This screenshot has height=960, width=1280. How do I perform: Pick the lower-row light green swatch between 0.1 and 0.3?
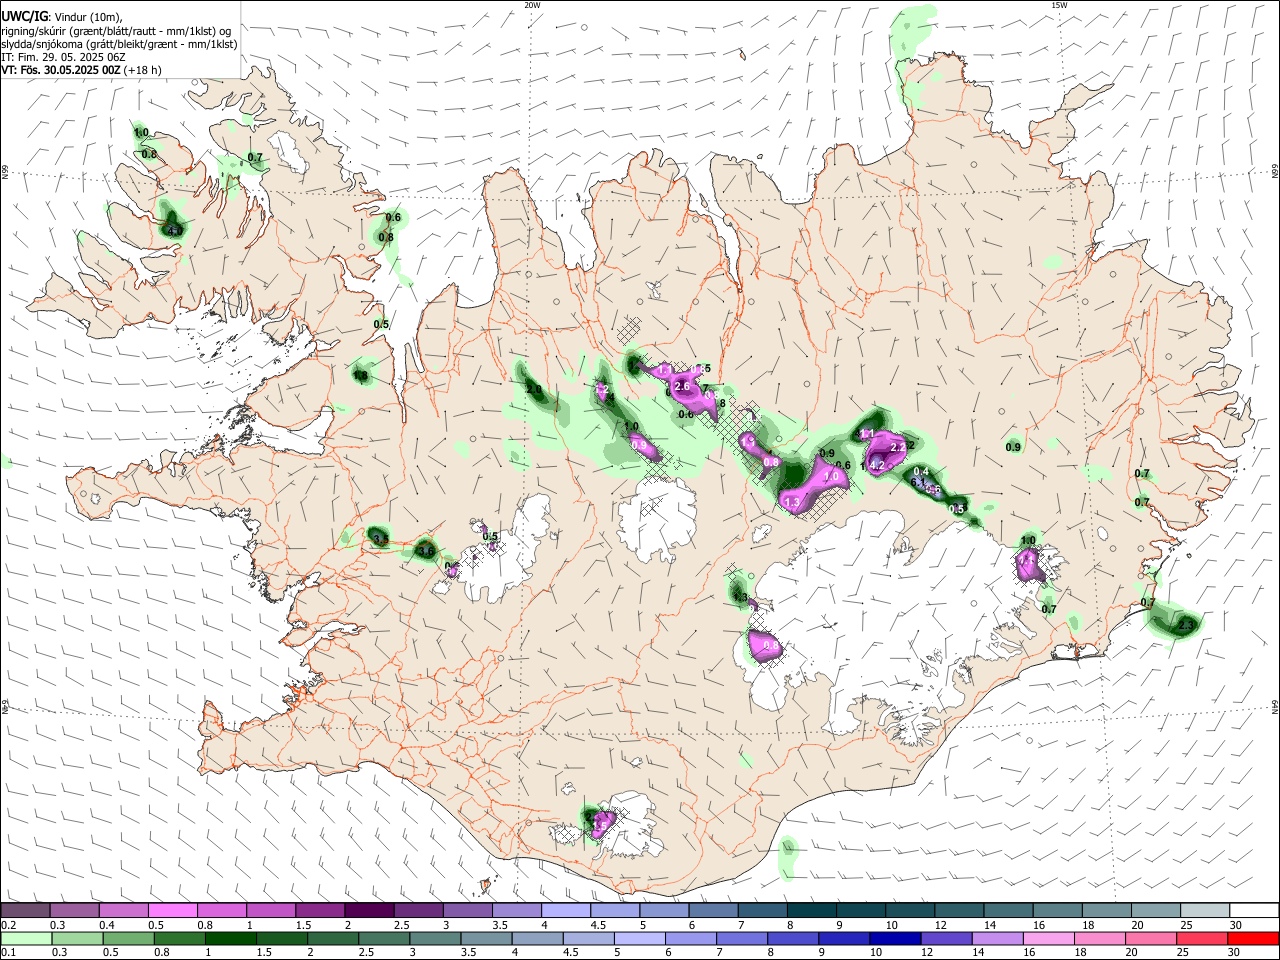tap(25, 939)
